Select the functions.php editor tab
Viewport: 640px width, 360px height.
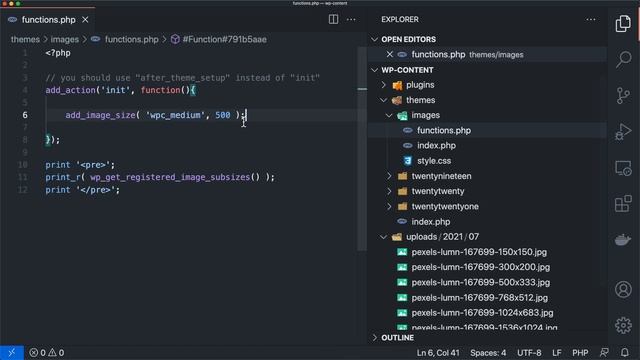pos(48,20)
